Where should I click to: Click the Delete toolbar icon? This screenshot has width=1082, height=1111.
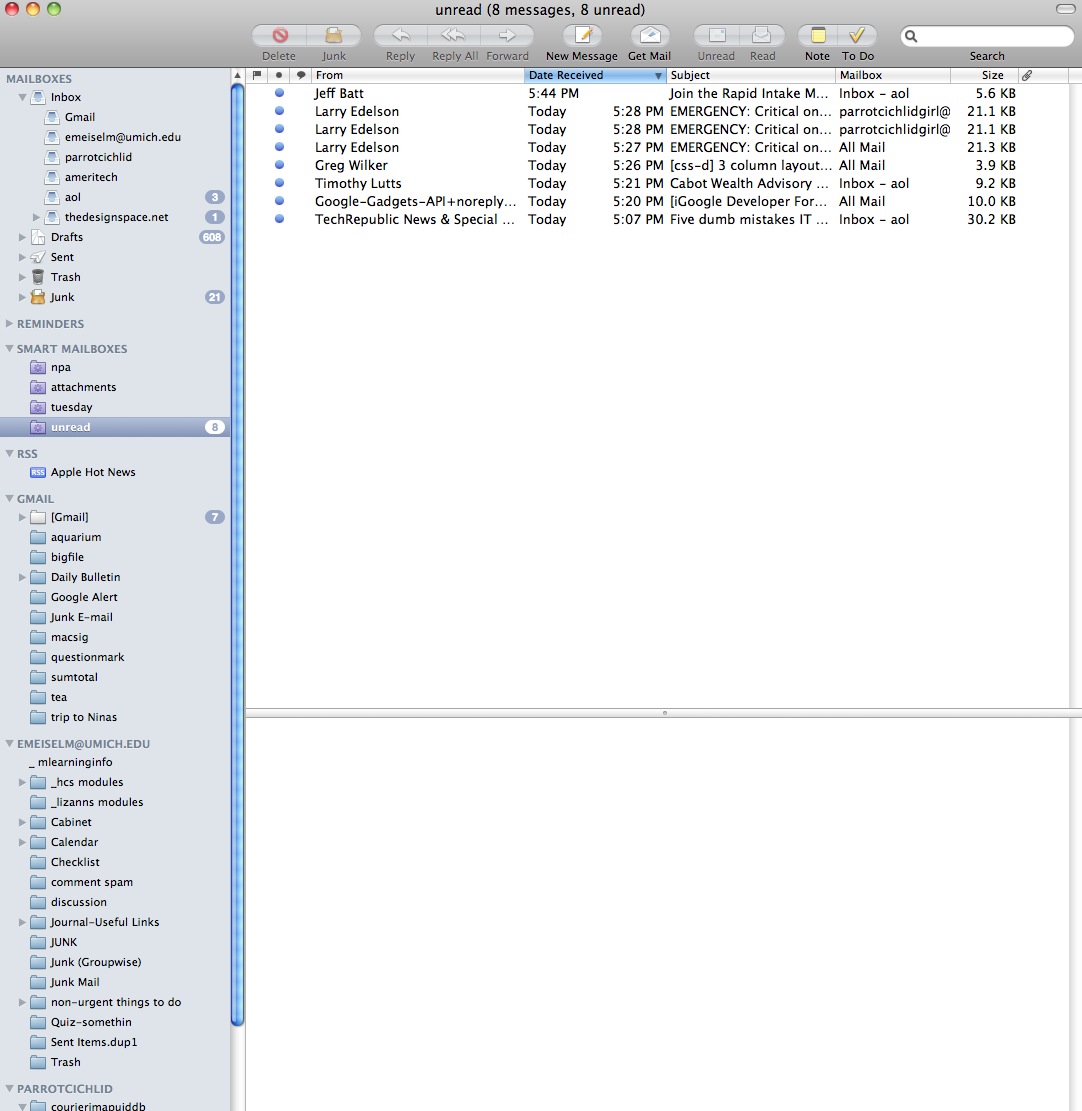click(279, 36)
